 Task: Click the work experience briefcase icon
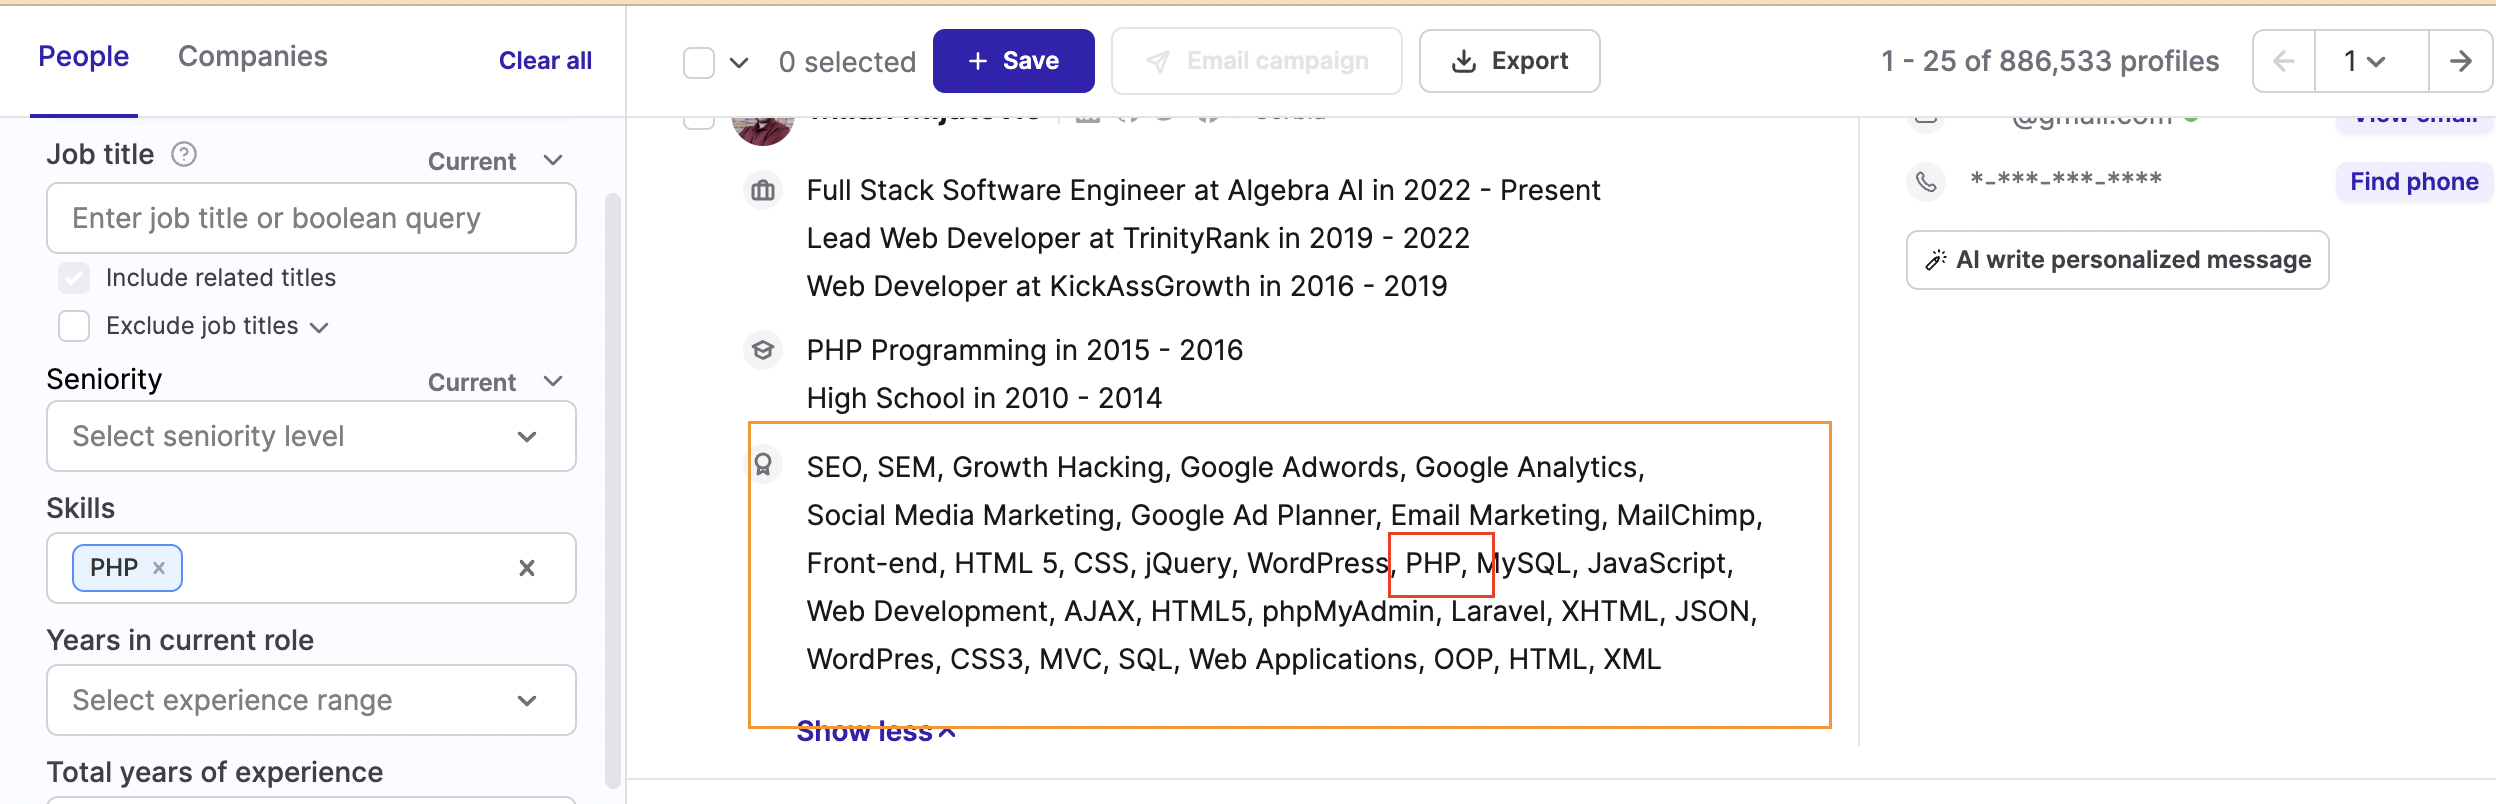point(763,190)
